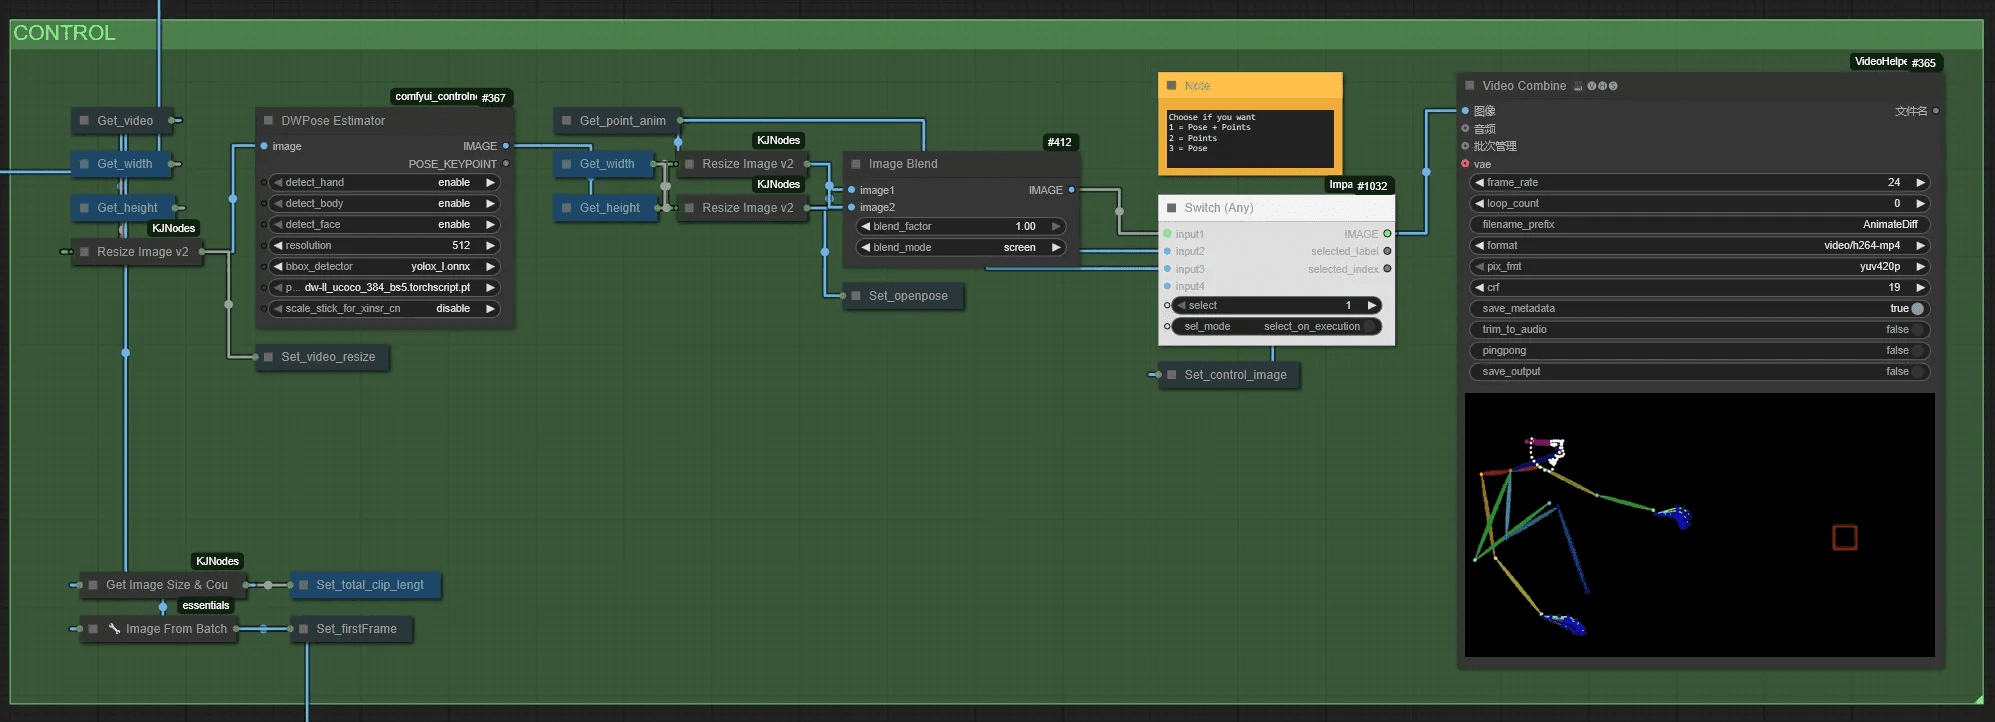Viewport: 1995px width, 722px height.
Task: Open the format video/h264-mp4 dropdown
Action: 1699,246
